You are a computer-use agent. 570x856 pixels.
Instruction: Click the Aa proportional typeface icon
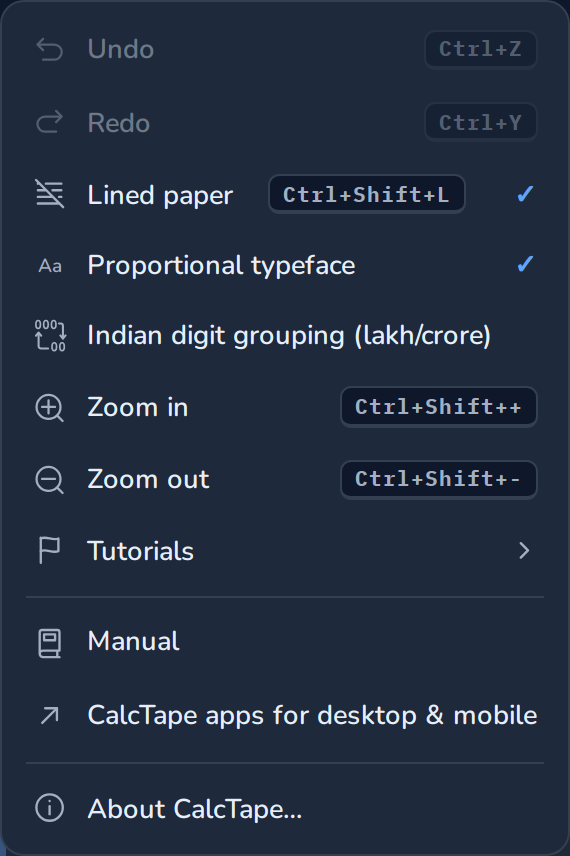[50, 266]
